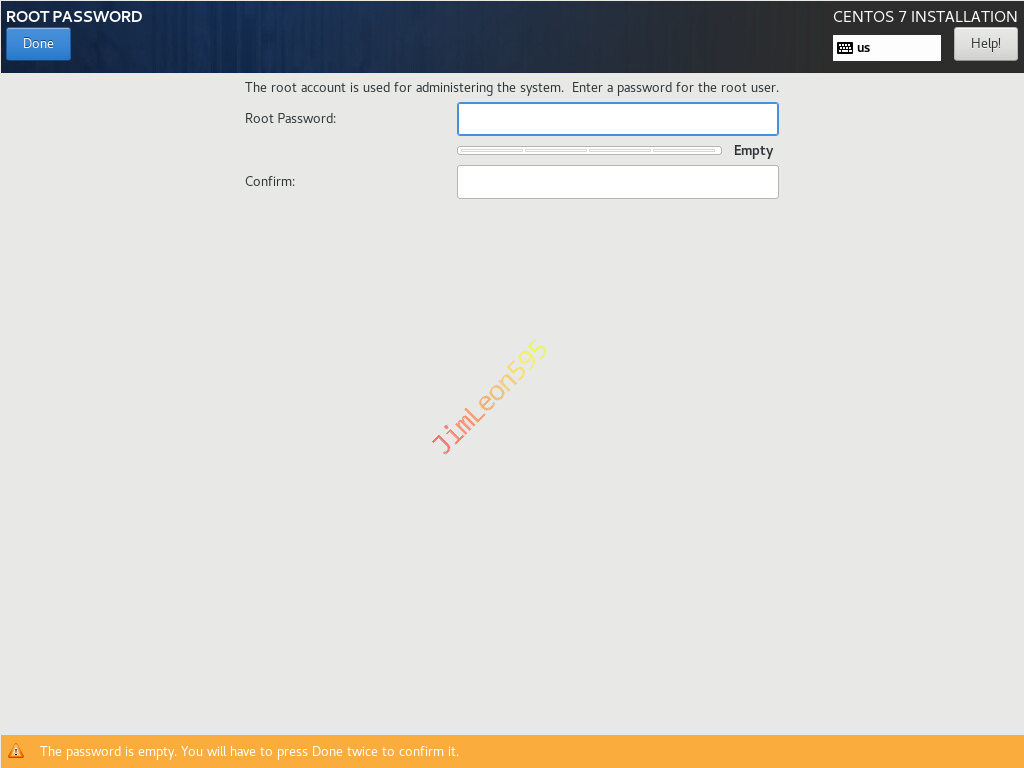
Task: Open the installer Help! button
Action: click(x=985, y=44)
